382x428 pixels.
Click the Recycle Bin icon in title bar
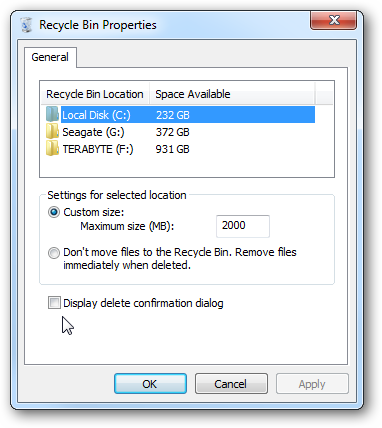(x=26, y=25)
